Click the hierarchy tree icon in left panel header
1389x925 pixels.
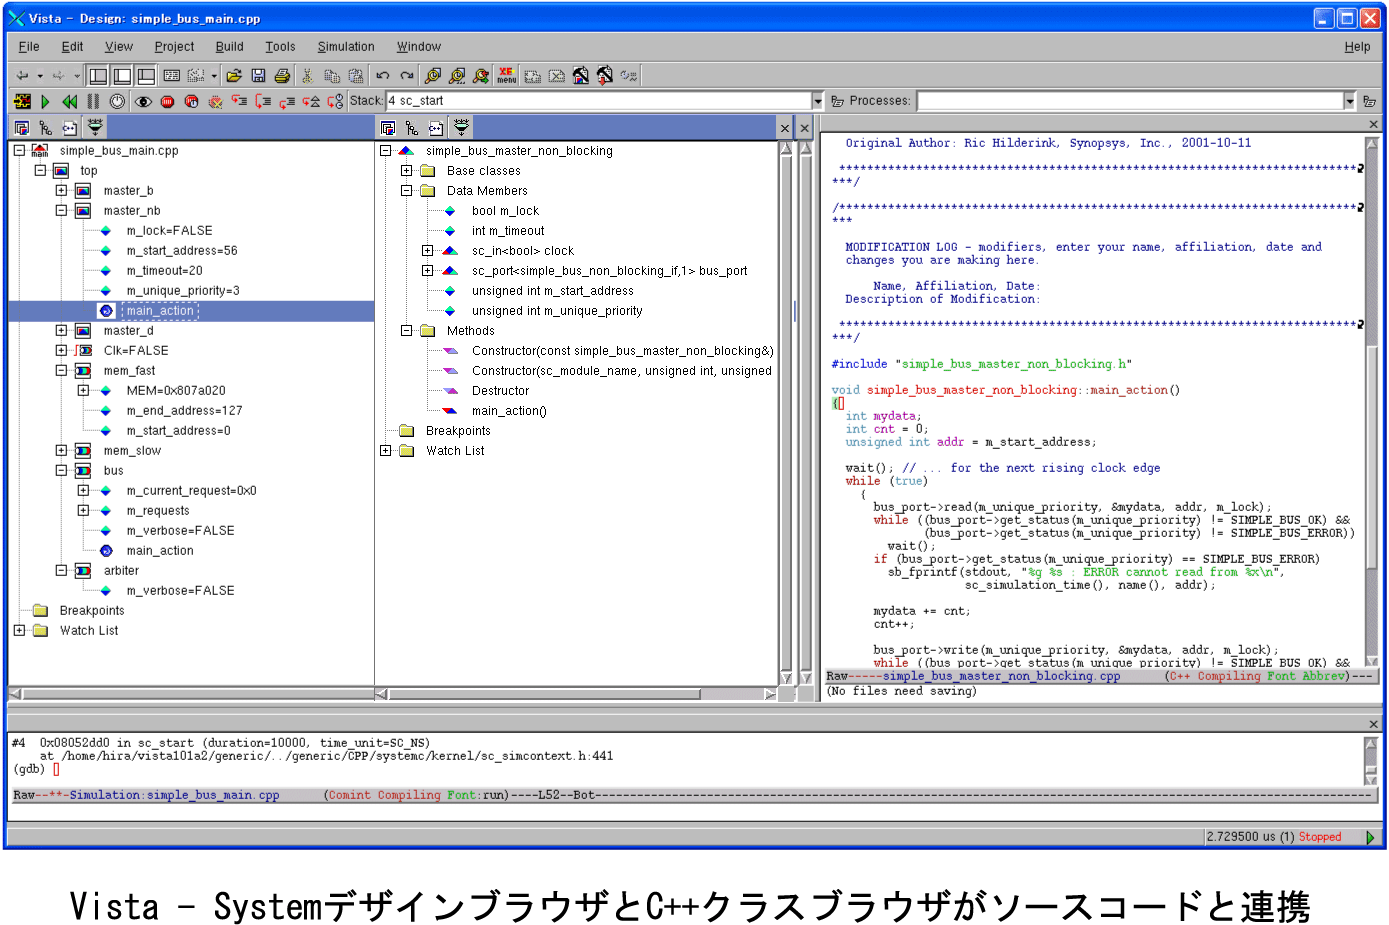point(46,127)
